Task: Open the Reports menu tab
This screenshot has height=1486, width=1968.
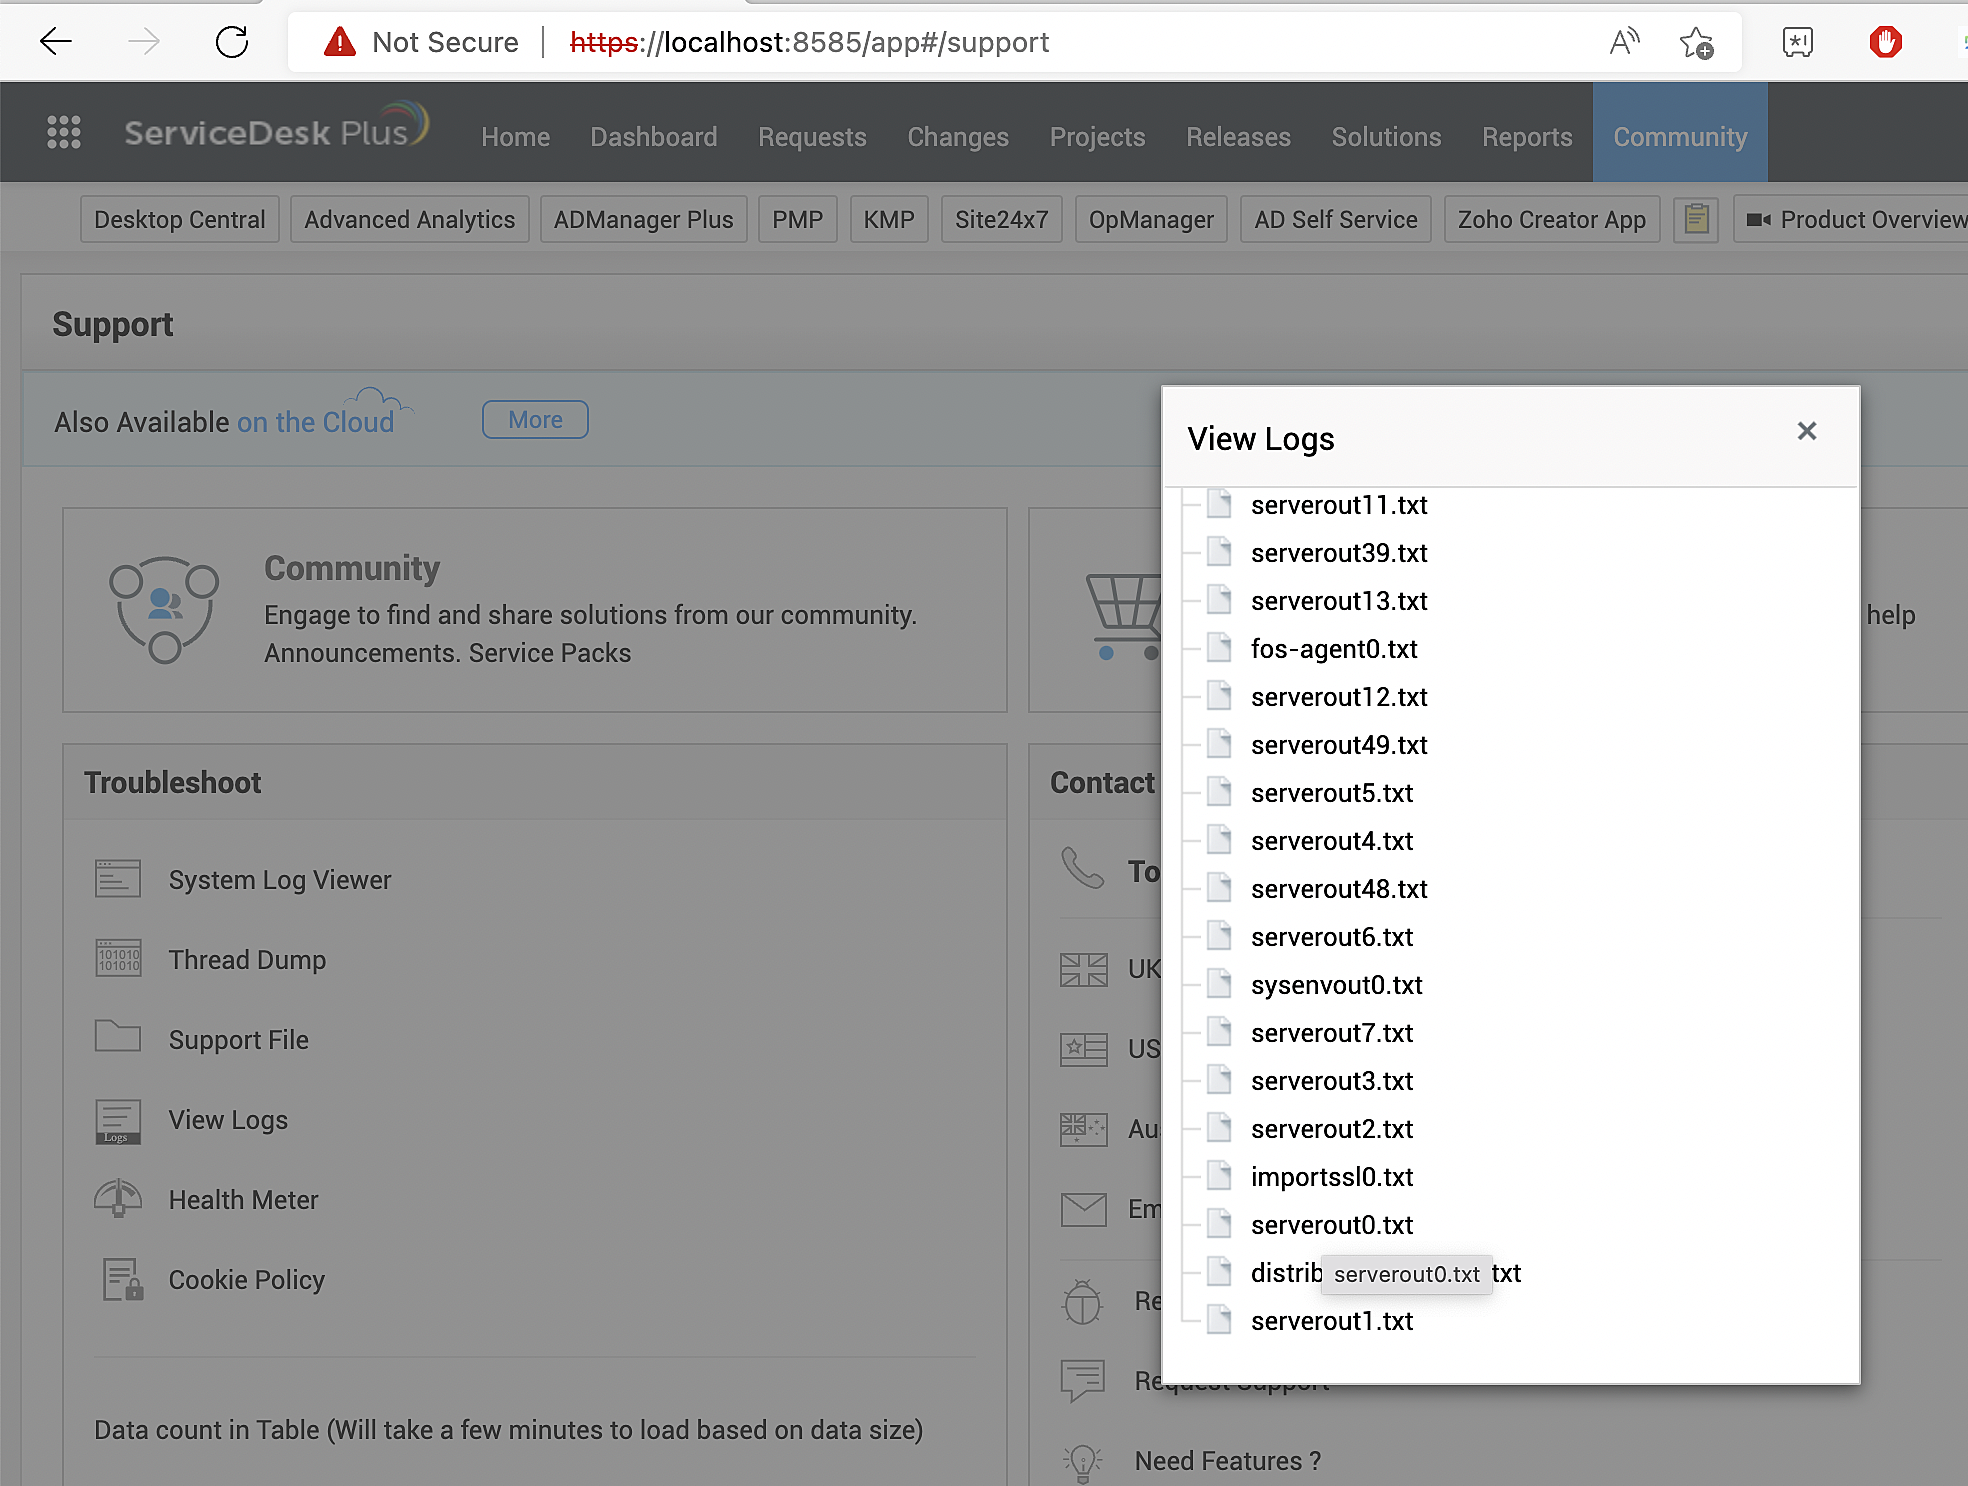Action: coord(1526,136)
